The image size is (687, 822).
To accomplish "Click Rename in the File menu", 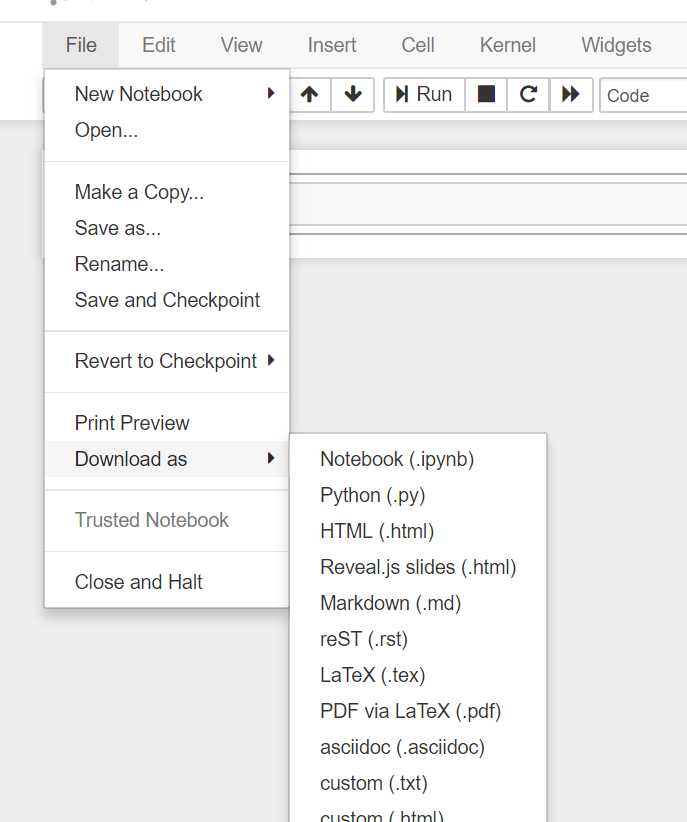I will 119,264.
